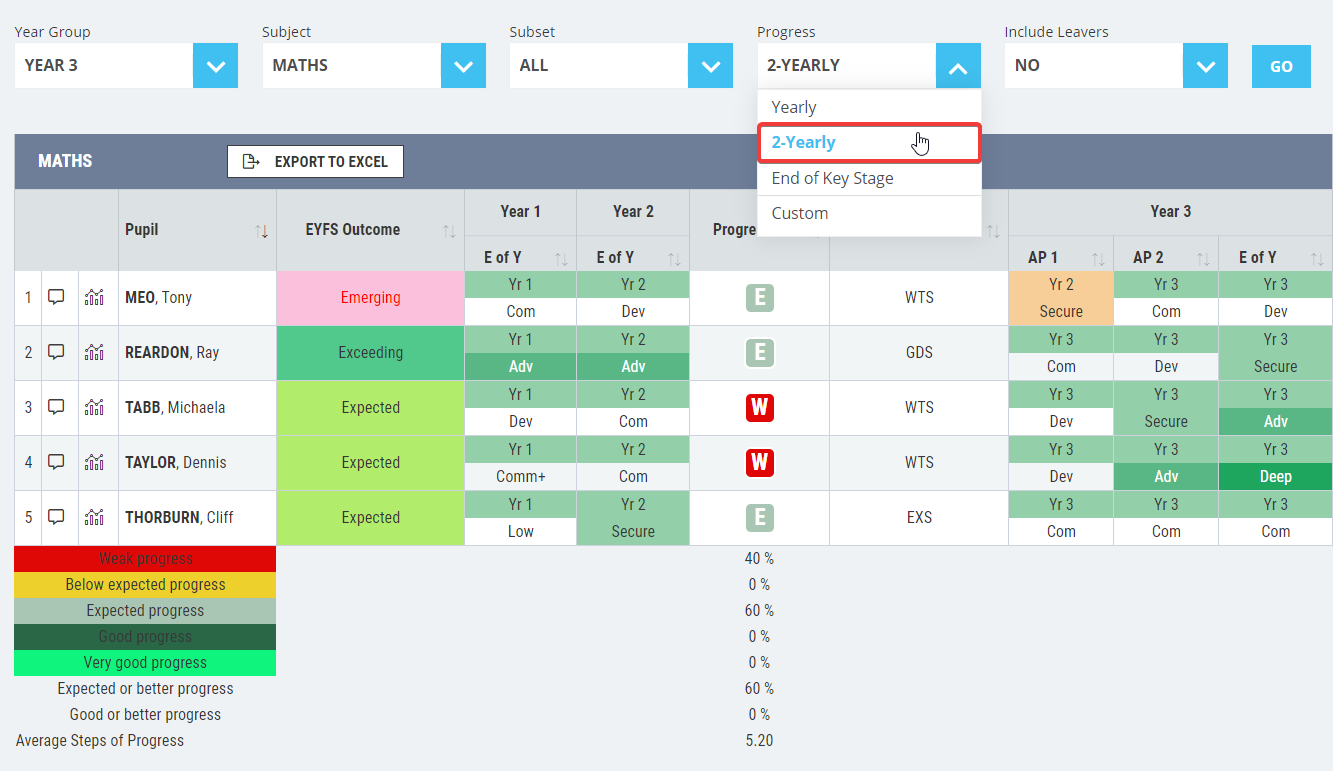Sort the EYFS Outcome column

(x=449, y=231)
